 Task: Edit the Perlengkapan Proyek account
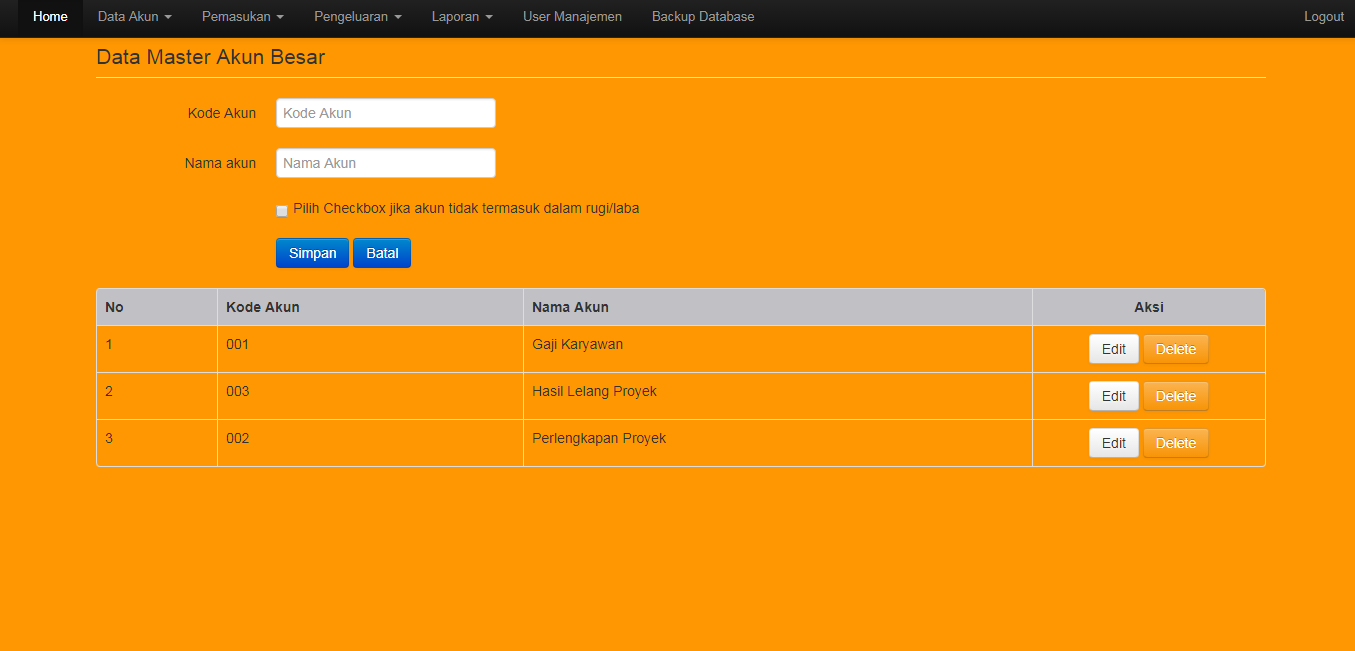pyautogui.click(x=1113, y=442)
